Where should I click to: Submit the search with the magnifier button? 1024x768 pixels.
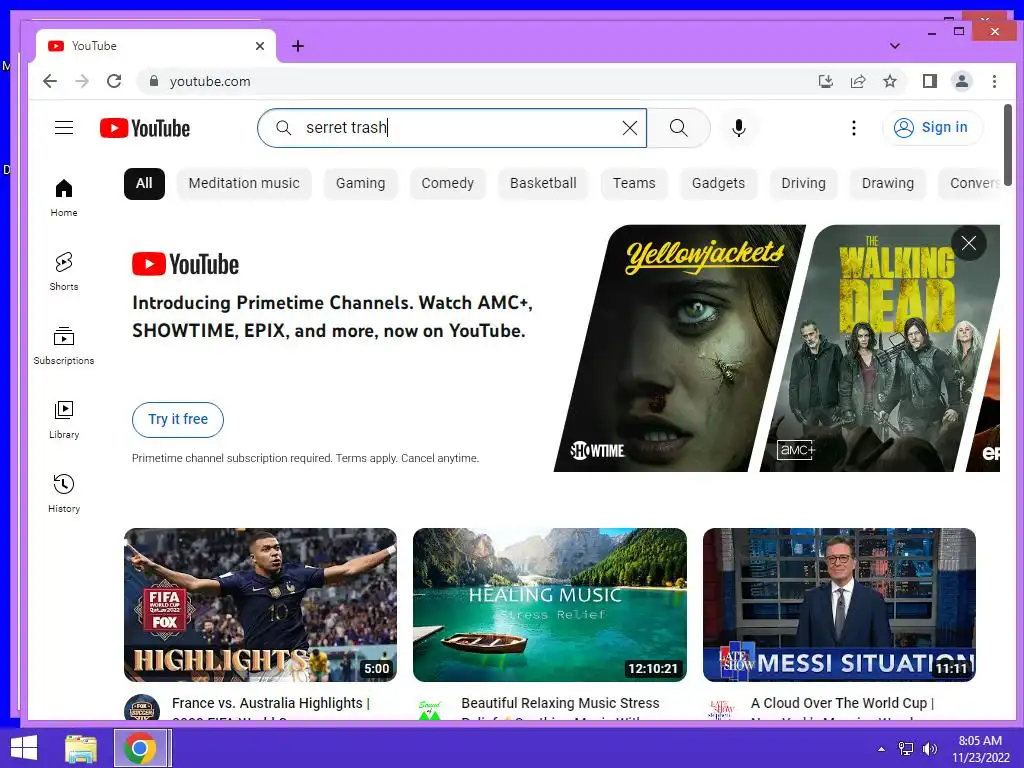pyautogui.click(x=679, y=128)
